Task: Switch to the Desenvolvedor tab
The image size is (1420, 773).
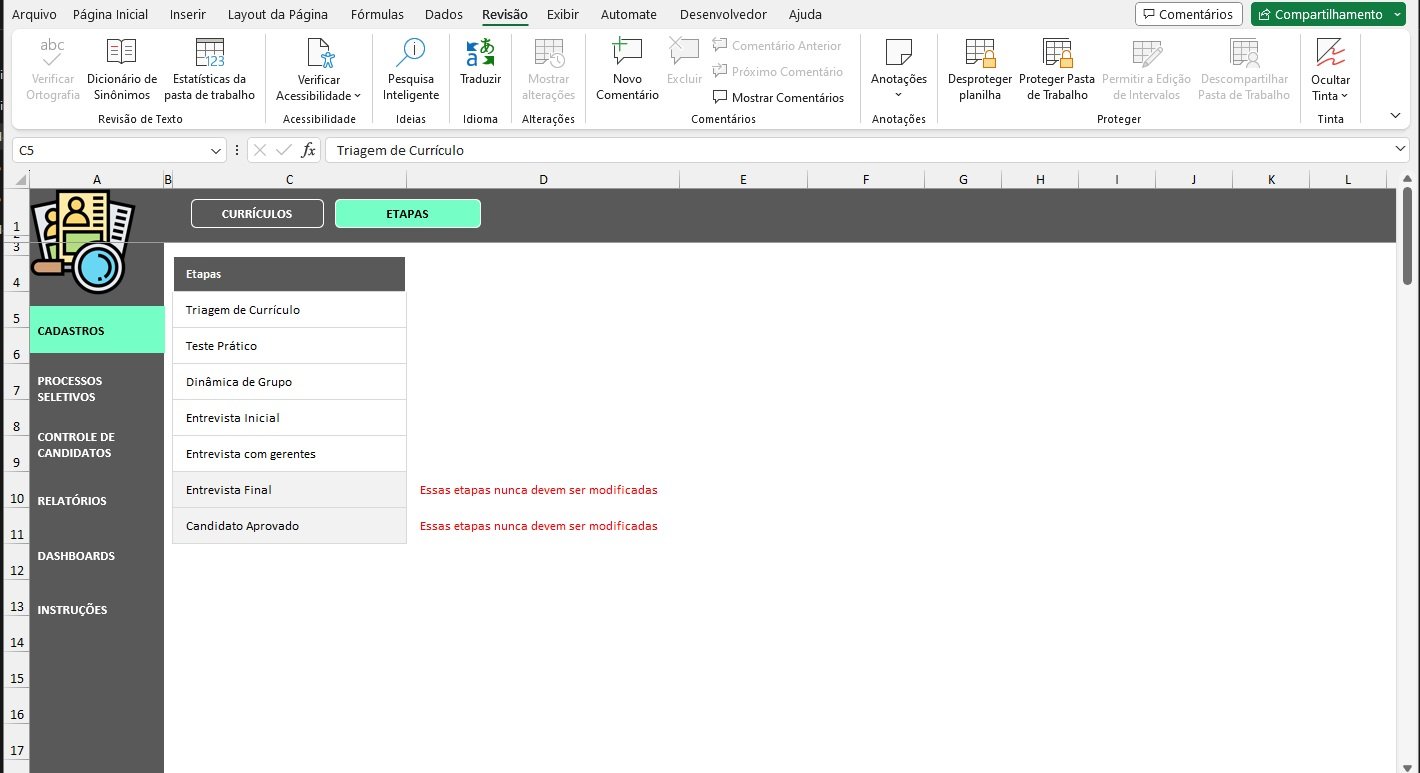Action: click(723, 14)
